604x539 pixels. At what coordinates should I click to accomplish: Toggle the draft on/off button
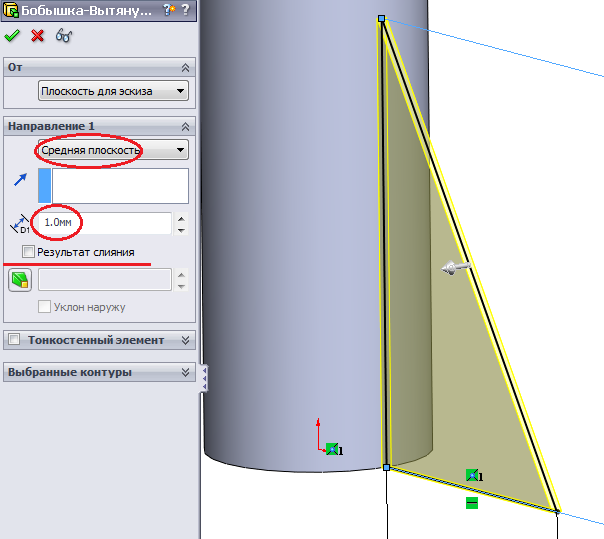pos(20,280)
